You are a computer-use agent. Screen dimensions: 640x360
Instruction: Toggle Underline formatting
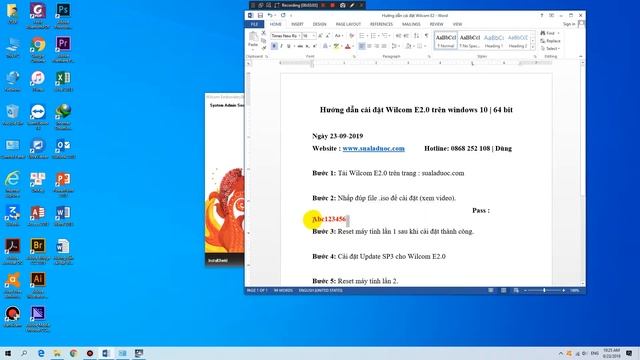289,46
